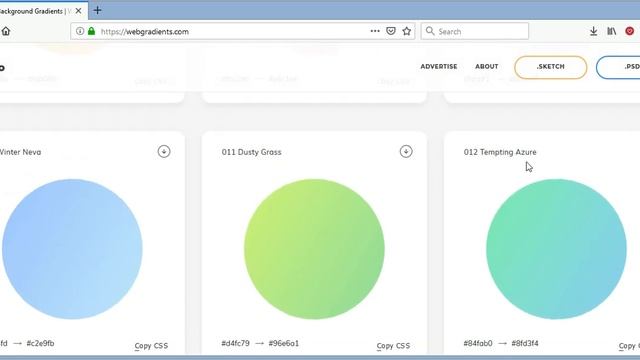
Task: Click the Pocket save icon
Action: click(391, 31)
